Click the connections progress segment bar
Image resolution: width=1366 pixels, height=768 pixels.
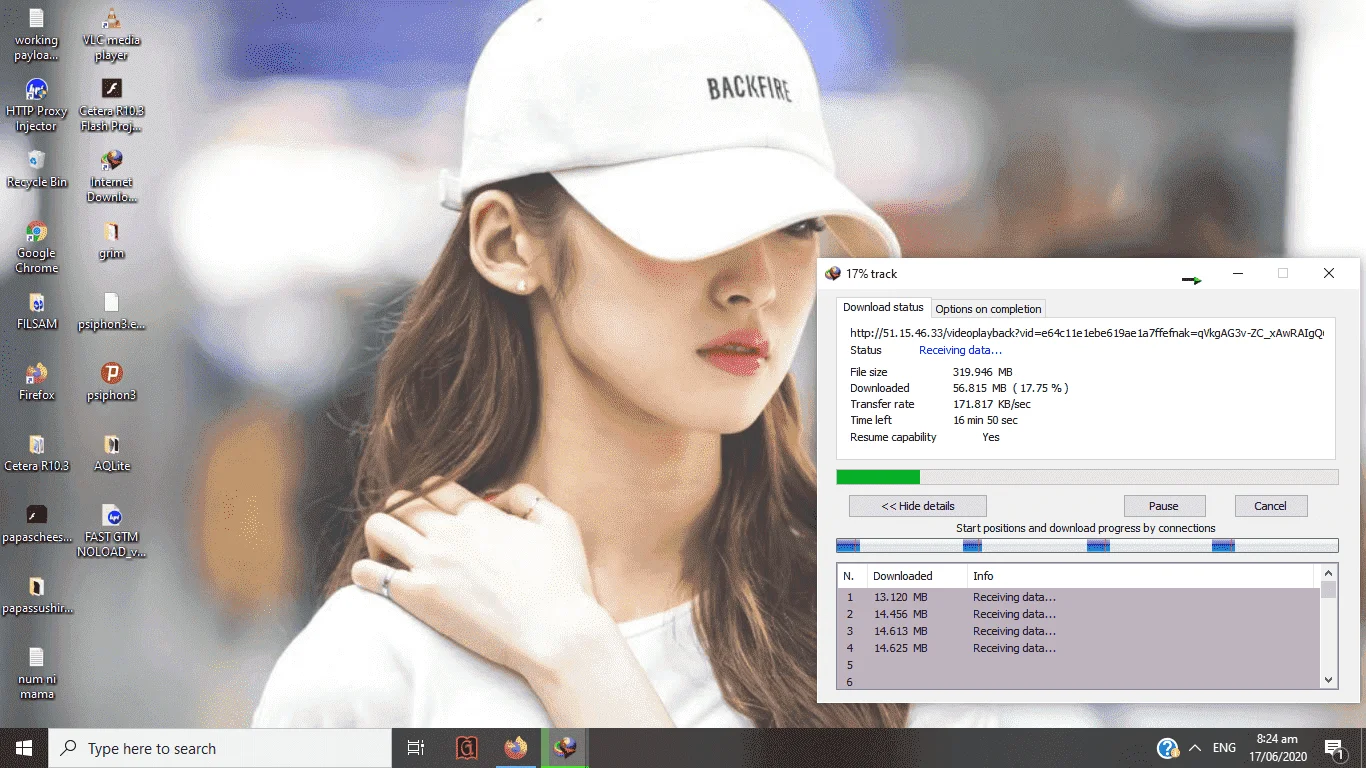pyautogui.click(x=1087, y=545)
